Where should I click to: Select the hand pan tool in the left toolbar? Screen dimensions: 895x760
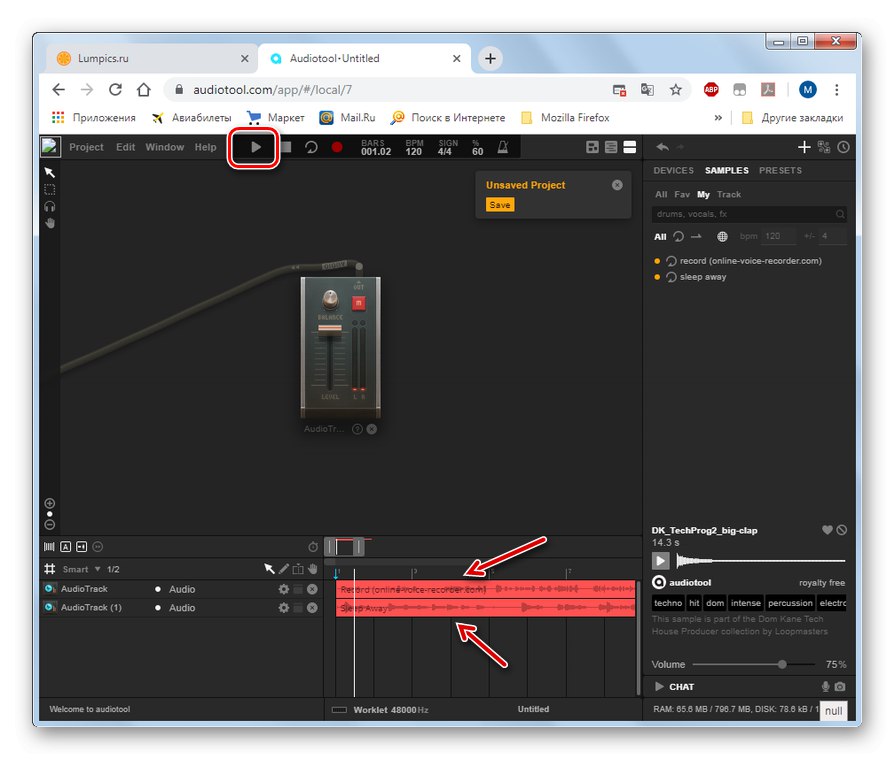coord(49,222)
